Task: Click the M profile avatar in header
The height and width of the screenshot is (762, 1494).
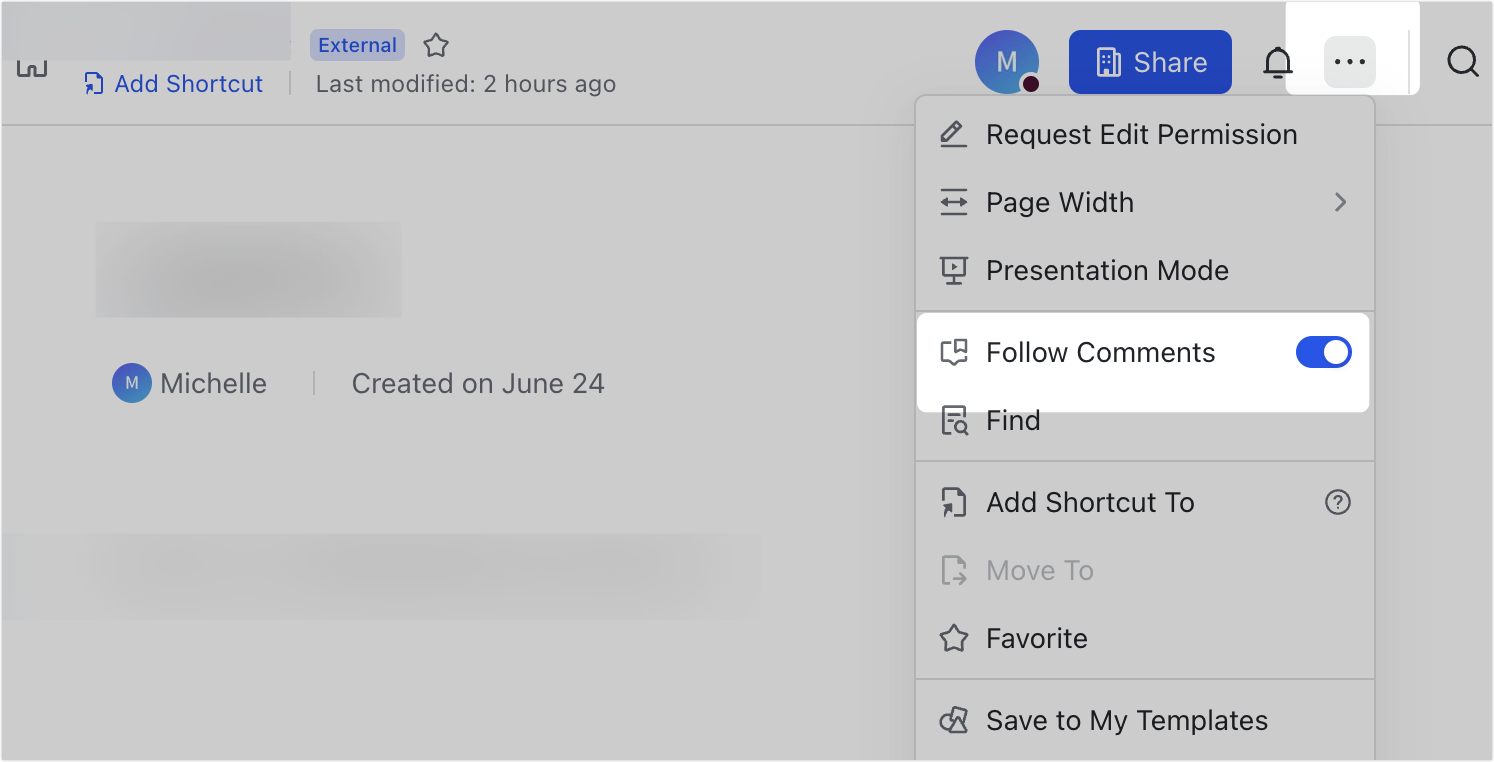Action: pyautogui.click(x=1007, y=62)
